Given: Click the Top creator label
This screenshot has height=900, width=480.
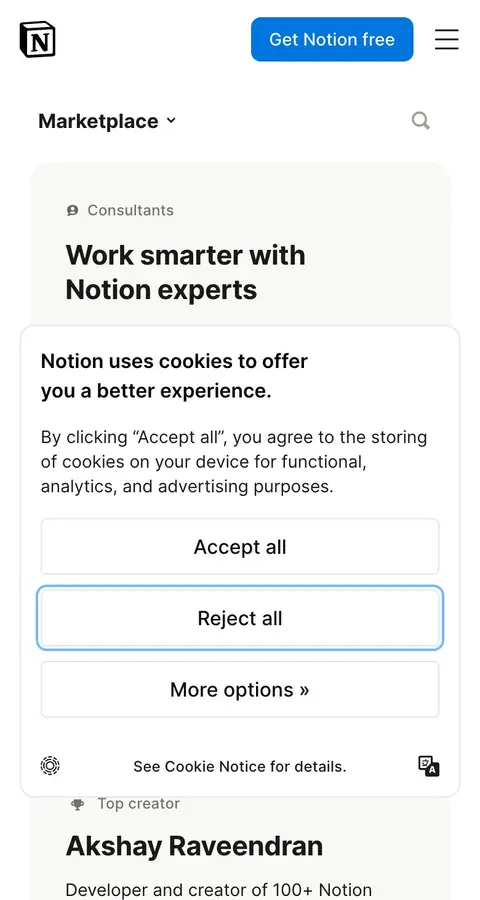Looking at the screenshot, I should (x=138, y=804).
